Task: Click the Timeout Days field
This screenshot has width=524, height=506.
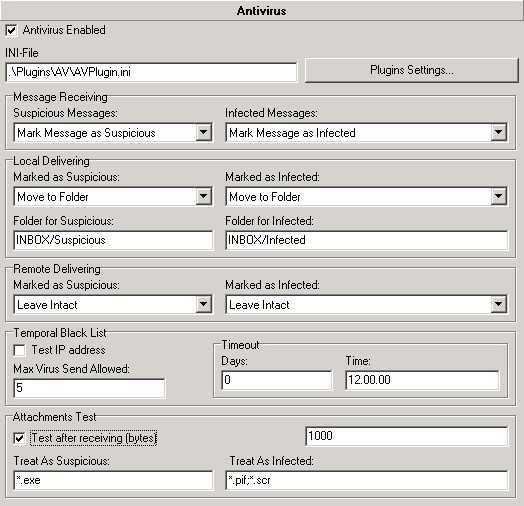Action: (x=277, y=380)
